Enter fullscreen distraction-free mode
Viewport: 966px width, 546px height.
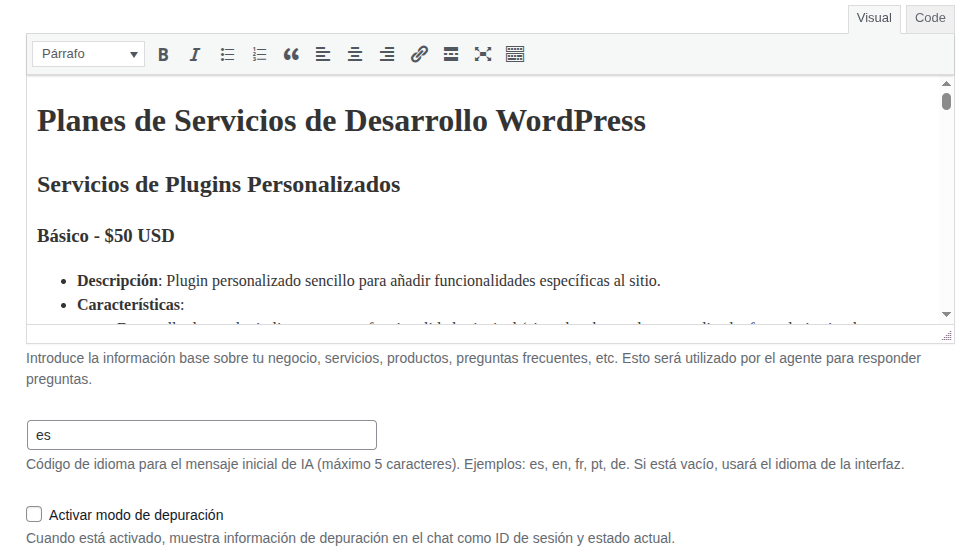click(483, 55)
